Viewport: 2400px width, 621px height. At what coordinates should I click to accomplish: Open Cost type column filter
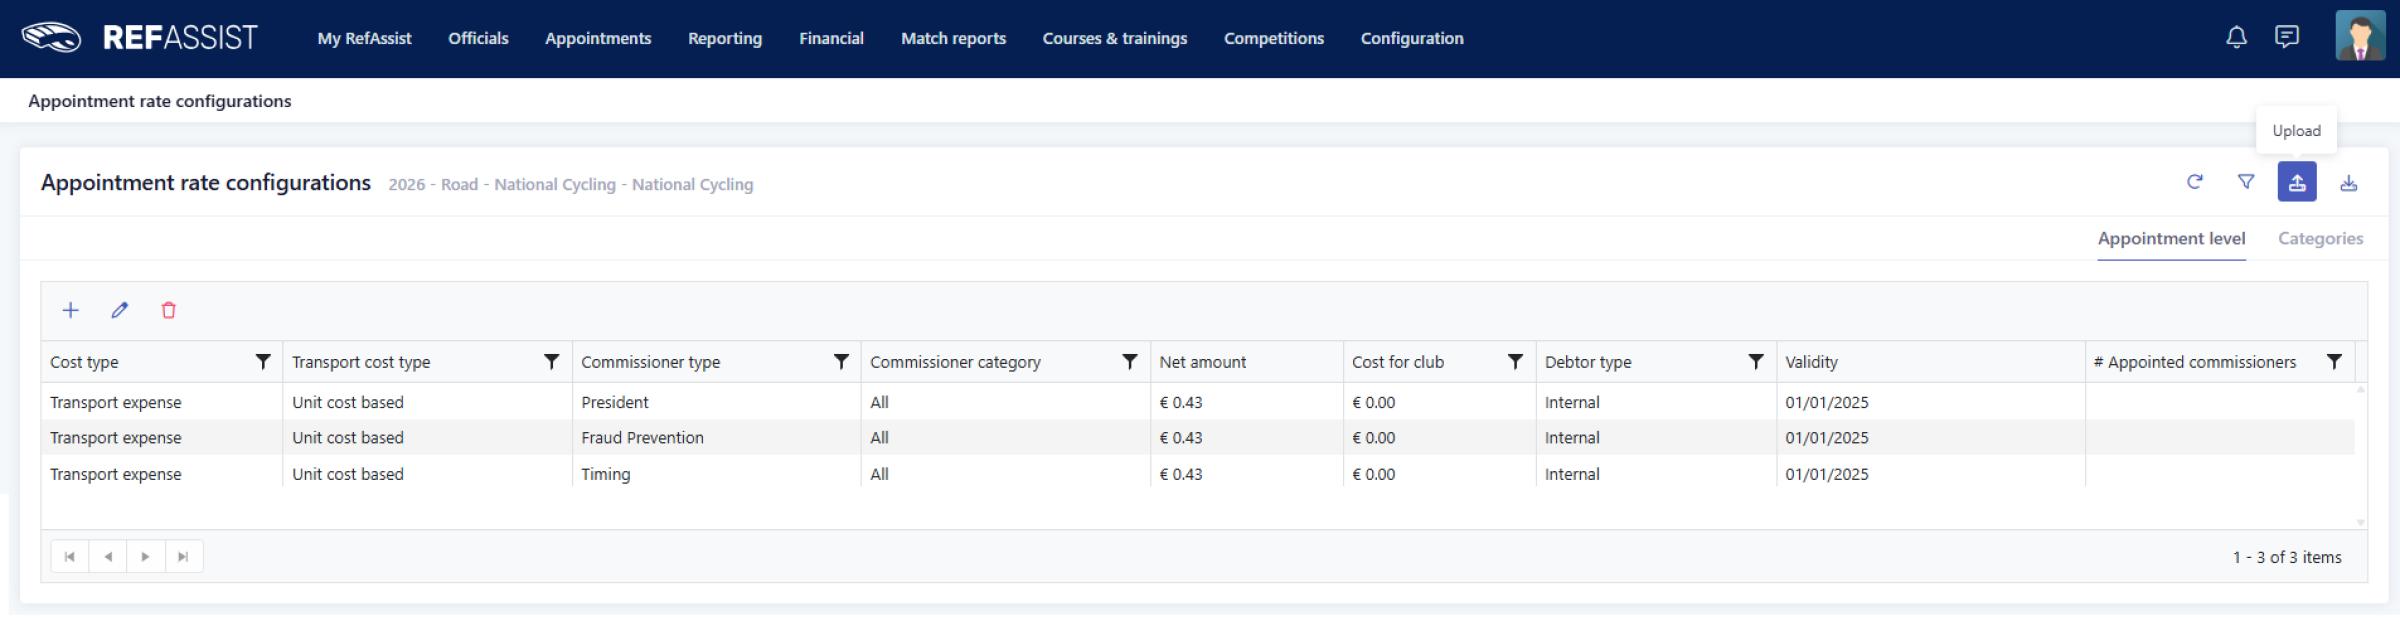click(263, 362)
